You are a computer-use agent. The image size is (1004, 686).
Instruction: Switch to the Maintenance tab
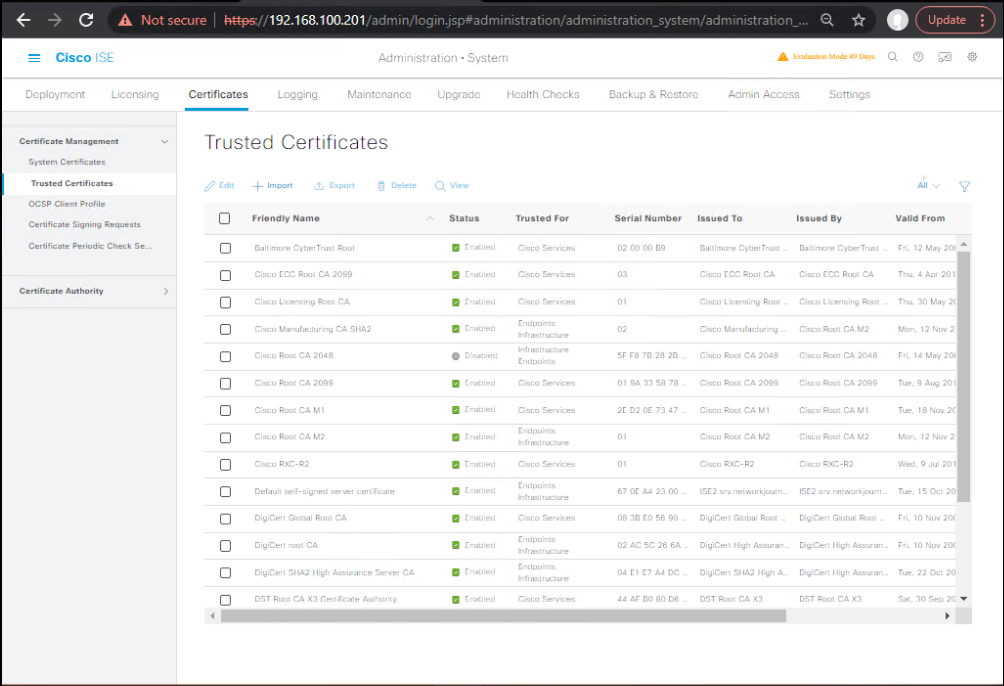(x=379, y=94)
